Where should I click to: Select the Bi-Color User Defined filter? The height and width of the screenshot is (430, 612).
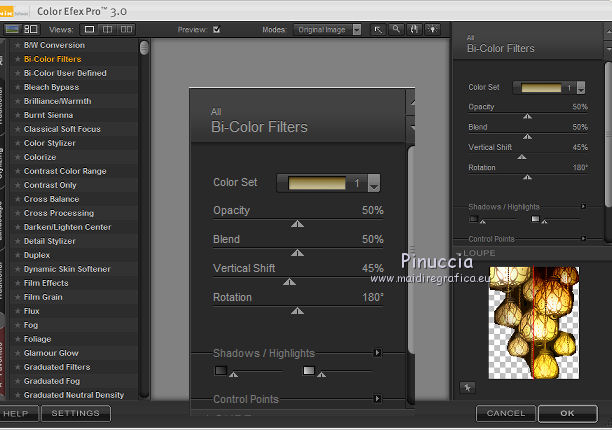pos(65,73)
